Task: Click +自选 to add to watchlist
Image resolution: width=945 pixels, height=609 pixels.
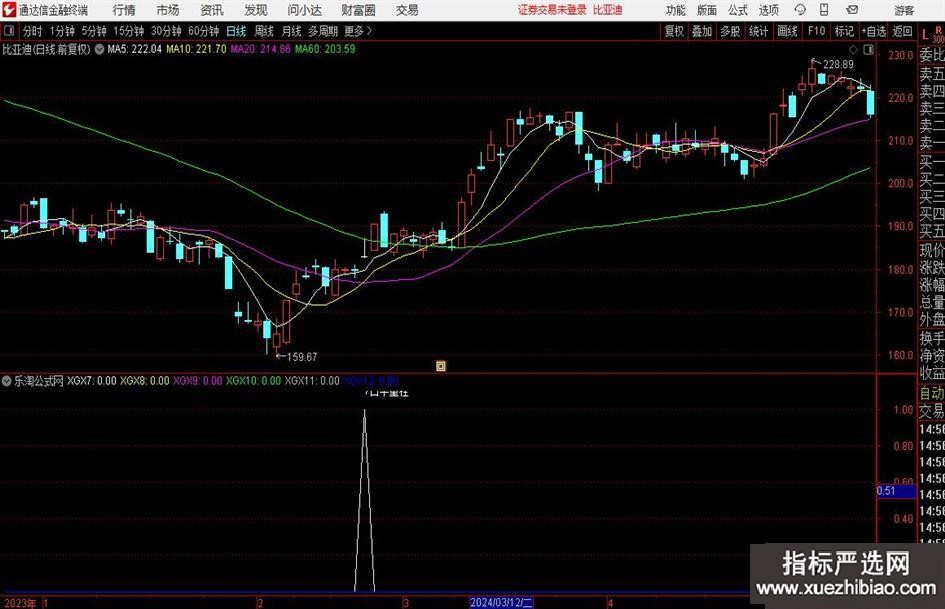Action: (x=873, y=31)
